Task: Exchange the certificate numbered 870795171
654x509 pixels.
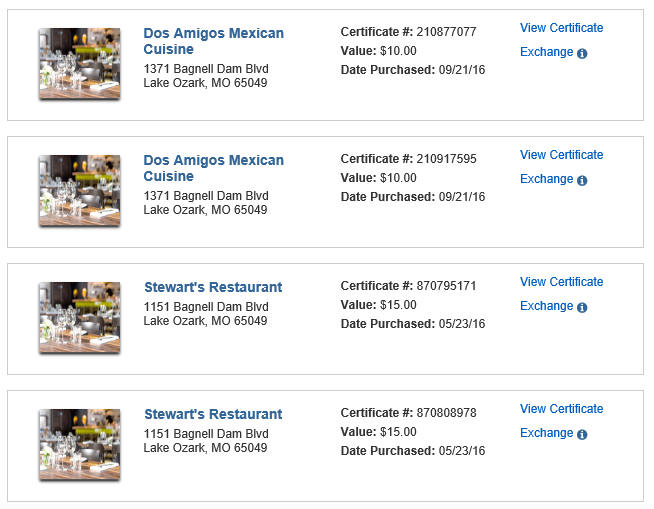Action: [x=546, y=306]
